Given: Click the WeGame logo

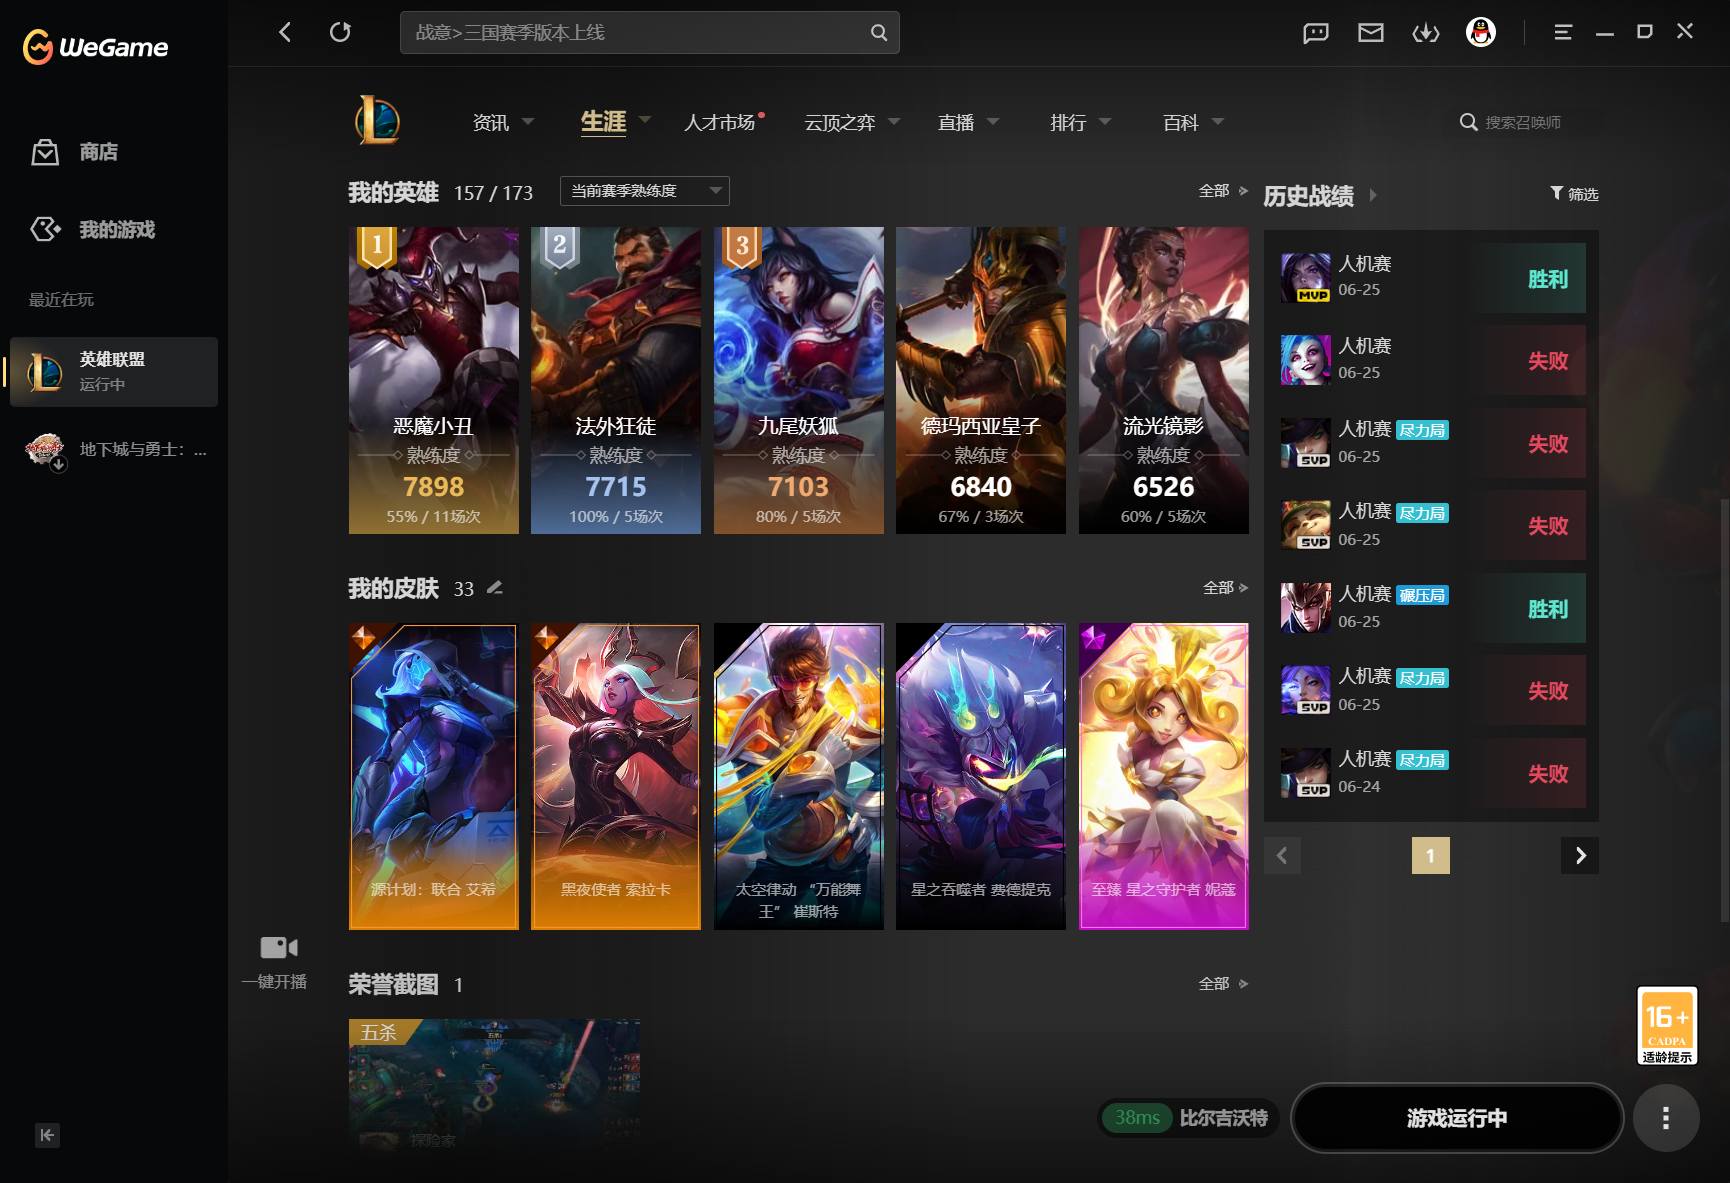Looking at the screenshot, I should (x=95, y=47).
